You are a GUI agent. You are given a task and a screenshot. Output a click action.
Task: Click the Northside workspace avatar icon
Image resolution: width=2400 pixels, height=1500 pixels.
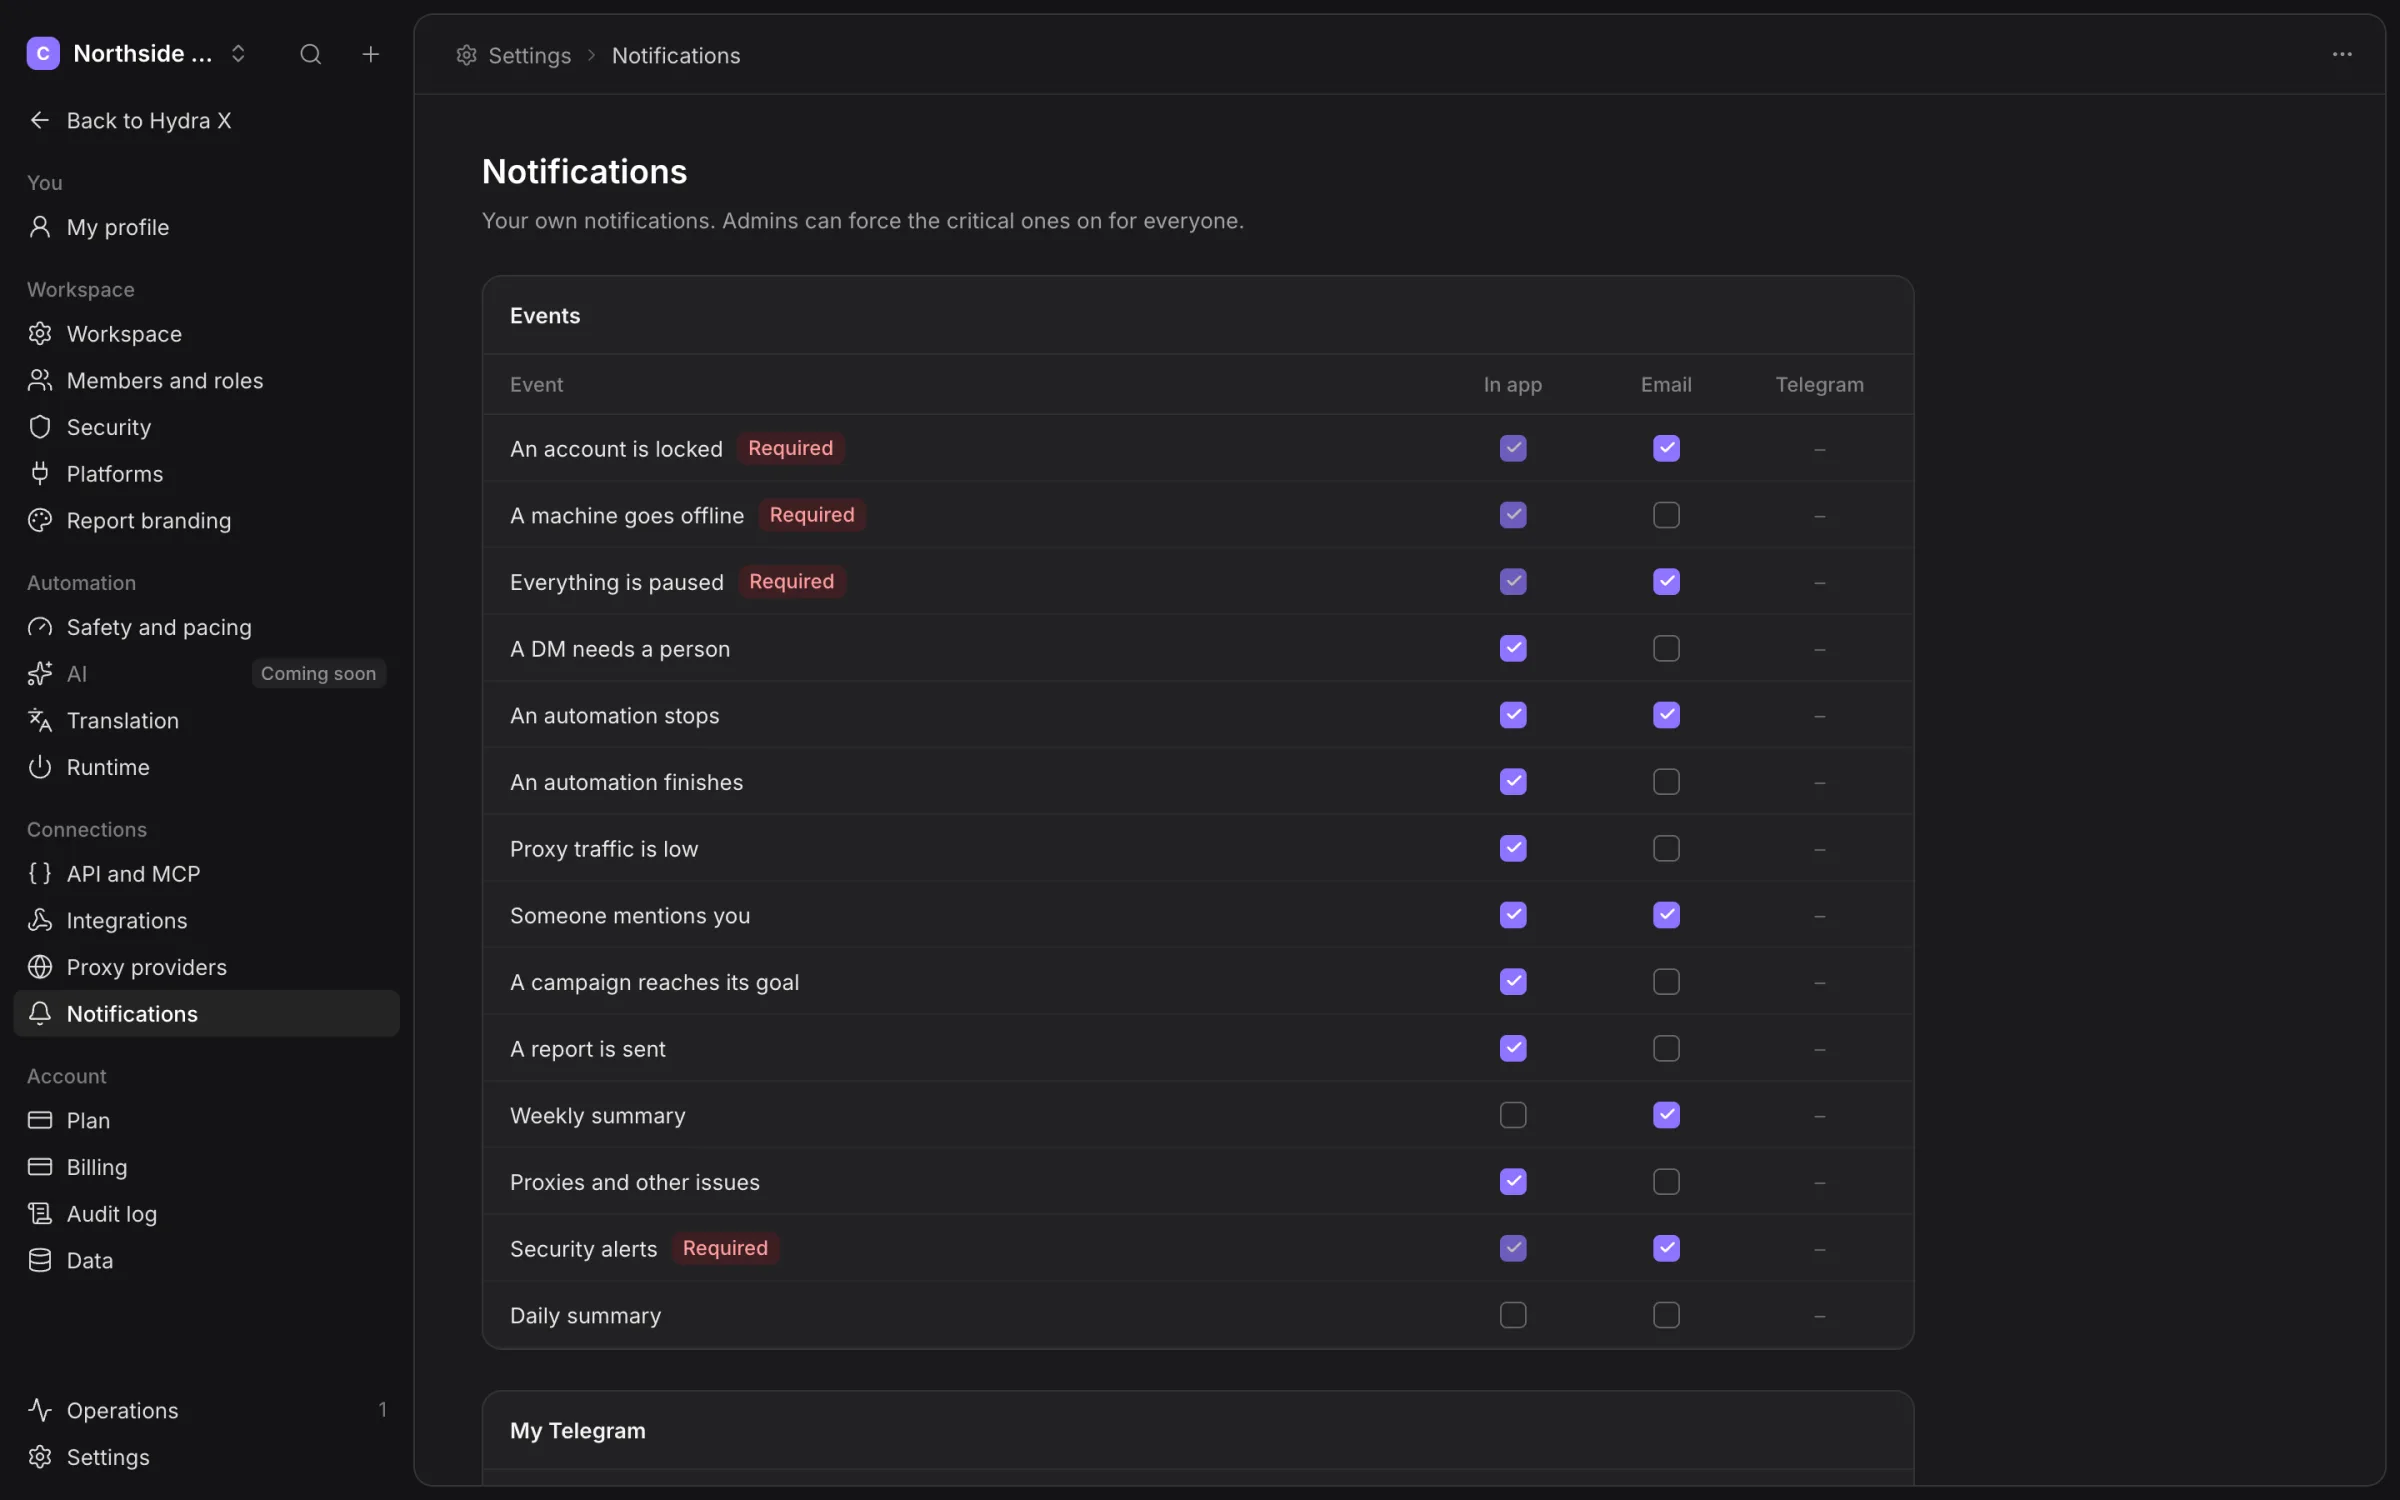coord(43,54)
